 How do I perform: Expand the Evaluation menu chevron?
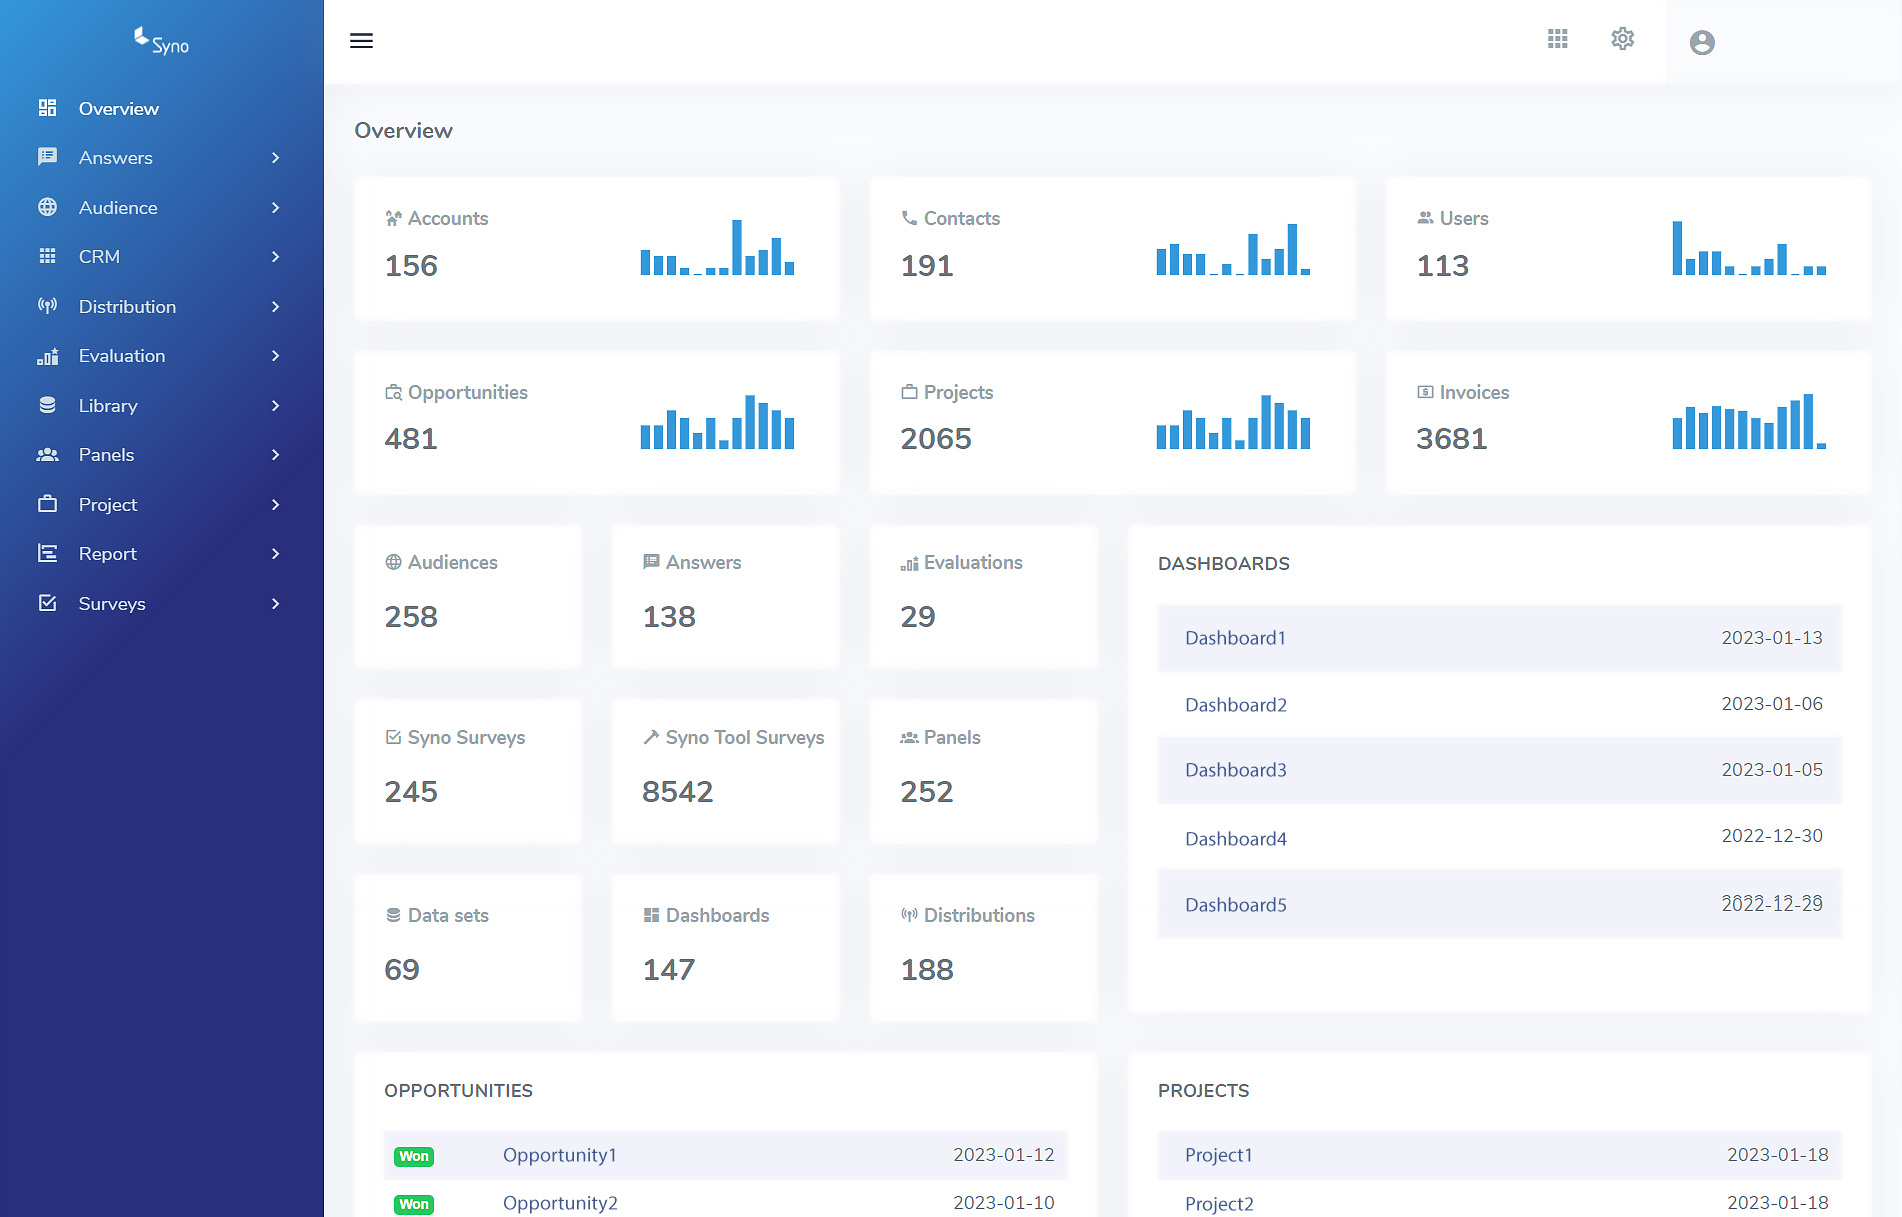tap(275, 356)
